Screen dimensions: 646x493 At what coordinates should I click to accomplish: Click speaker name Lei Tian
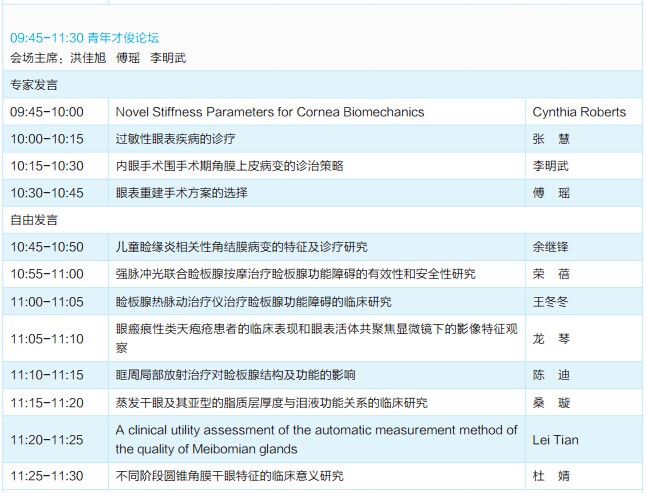click(x=555, y=440)
